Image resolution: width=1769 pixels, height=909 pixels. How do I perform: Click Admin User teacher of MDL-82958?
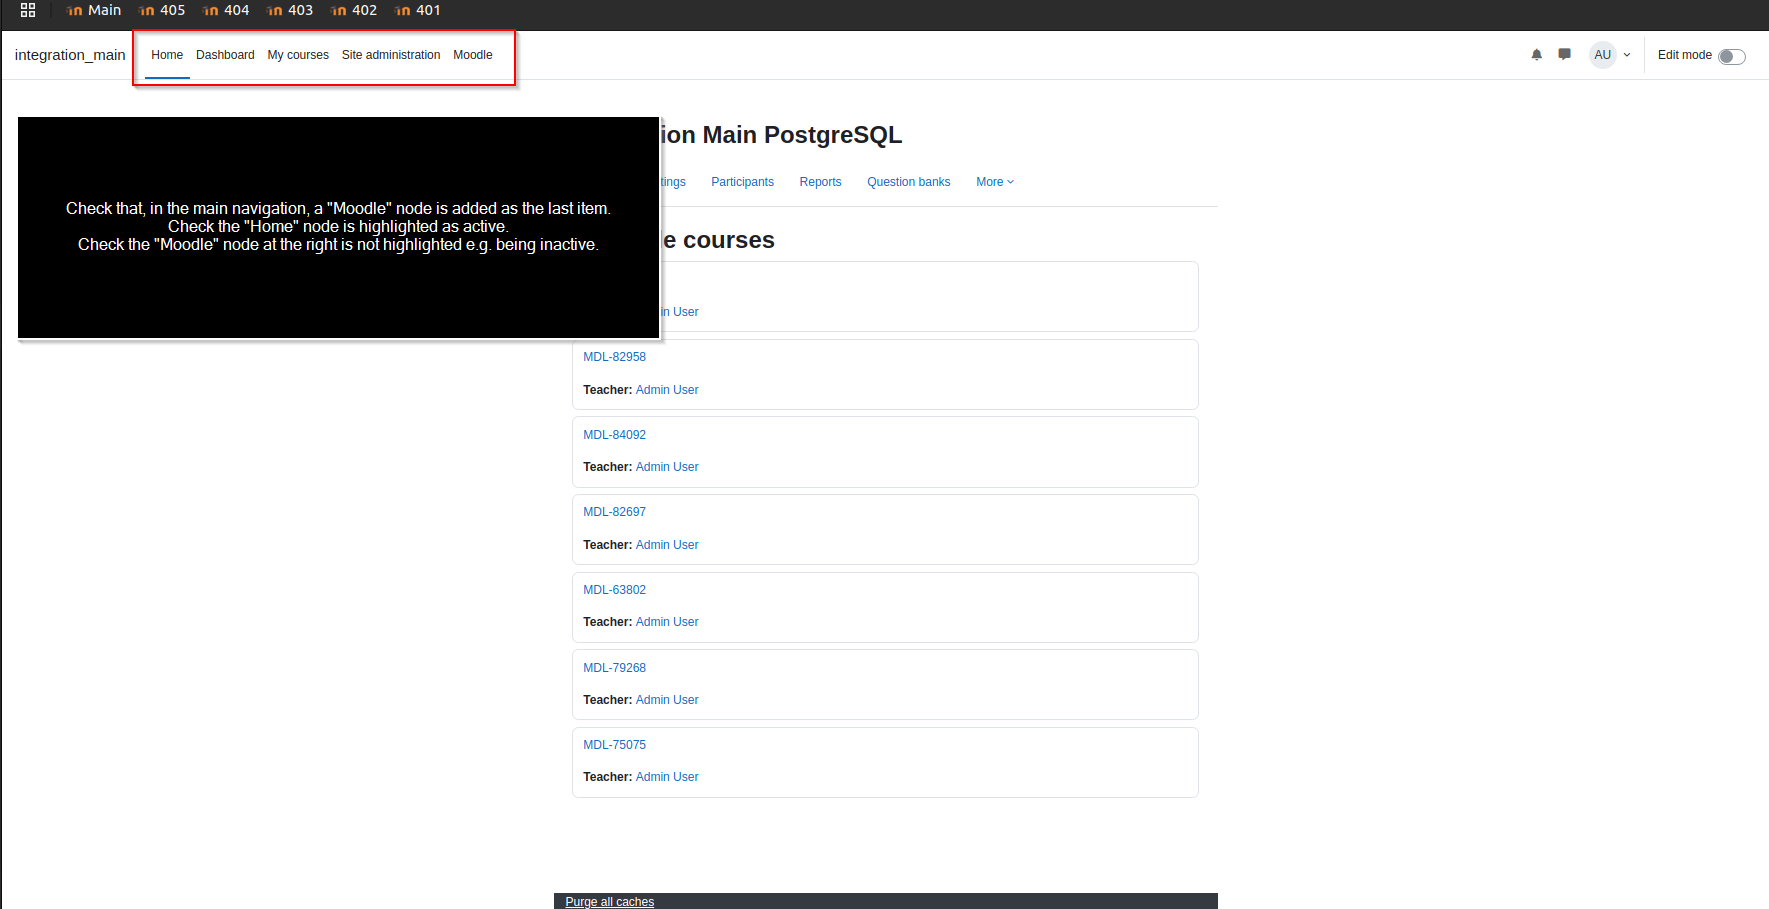point(667,390)
